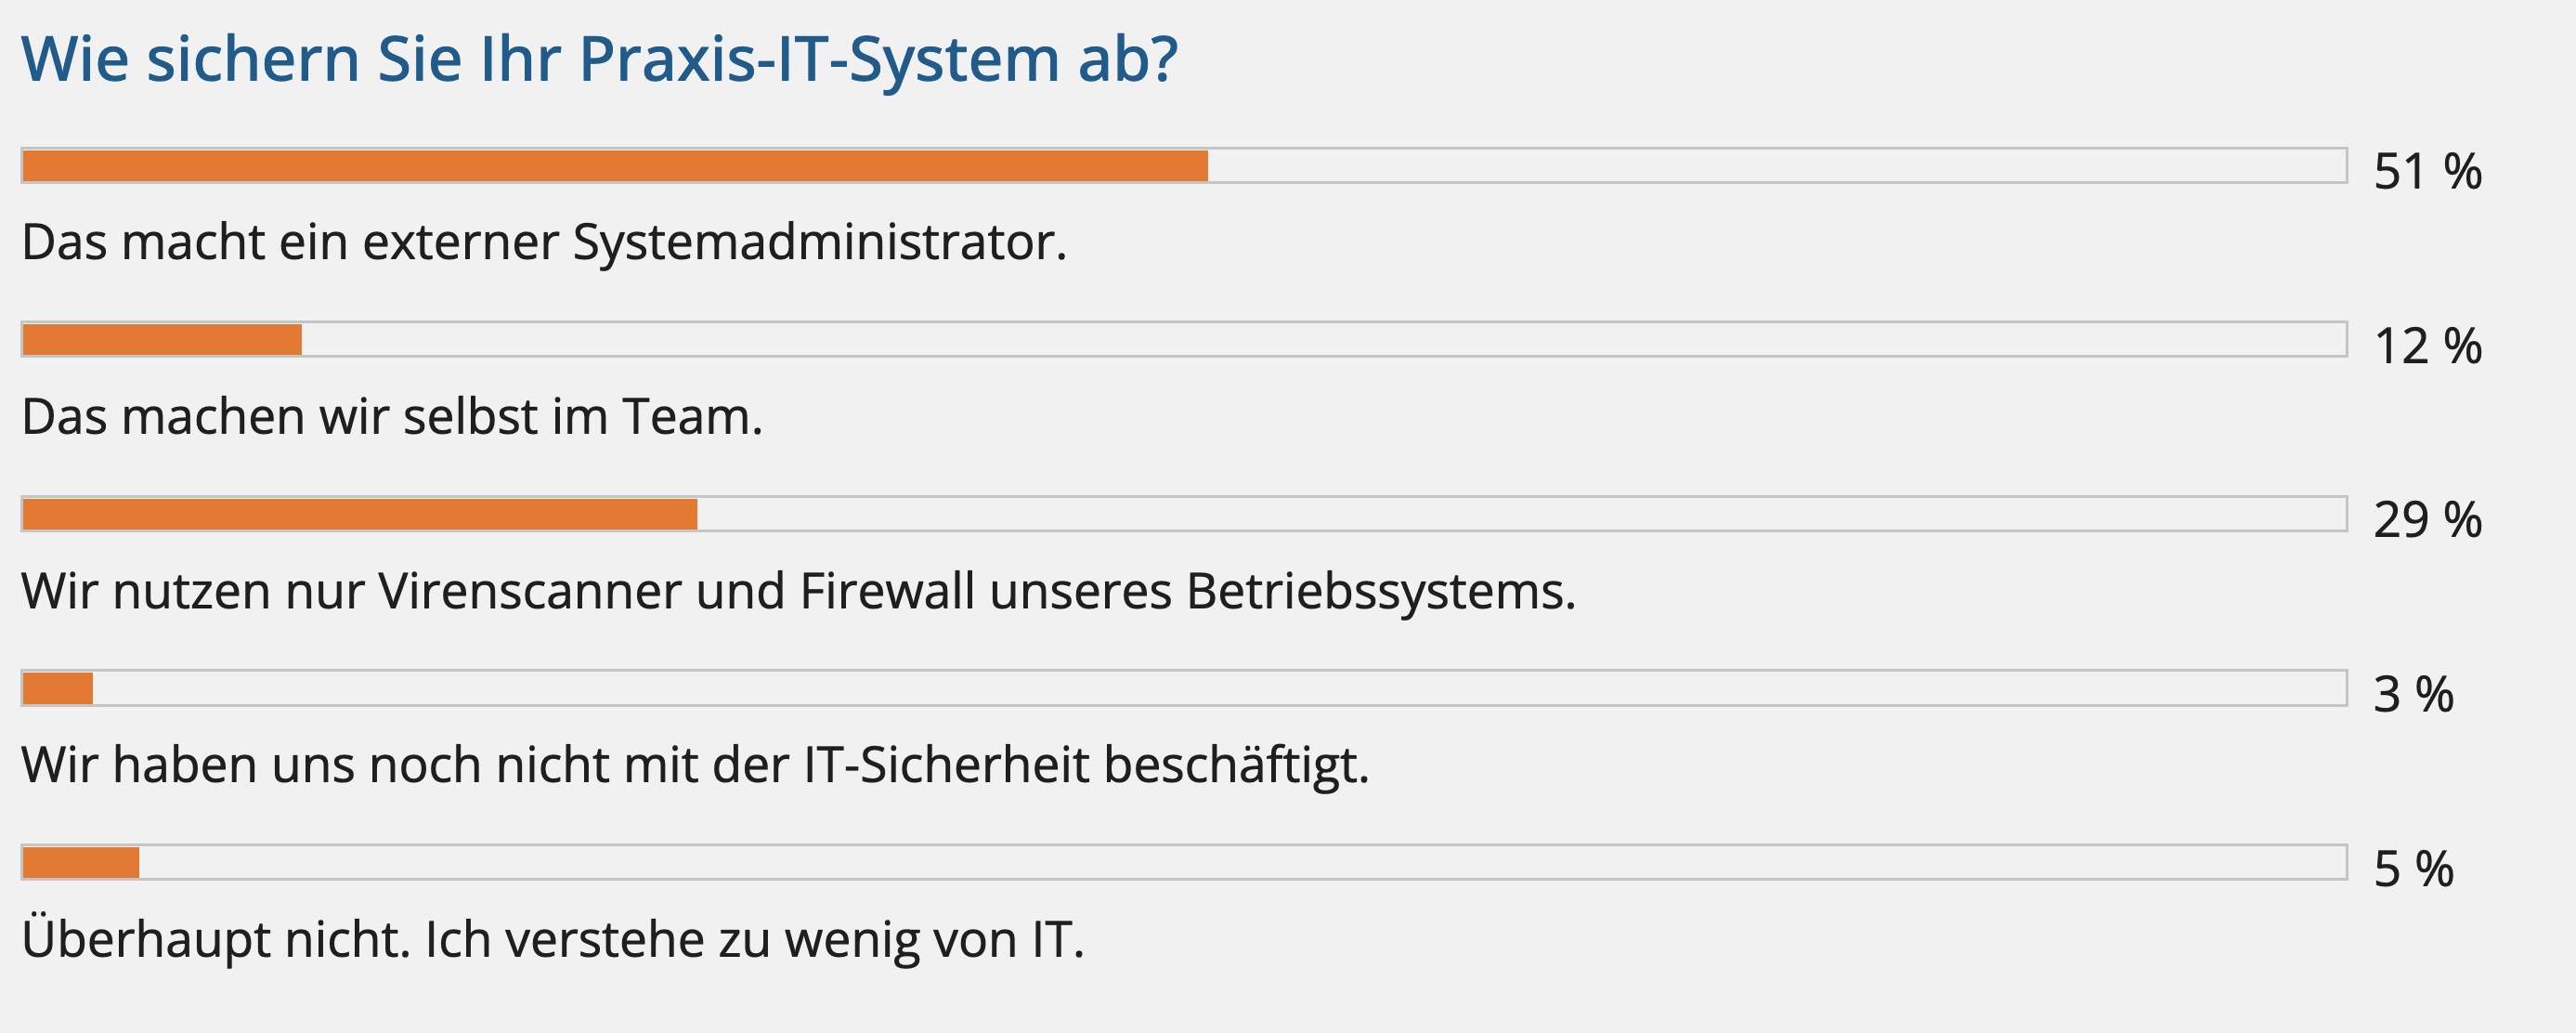Viewport: 2576px width, 1033px height.
Task: Click the '3 %' percentage label
Action: [x=2414, y=695]
